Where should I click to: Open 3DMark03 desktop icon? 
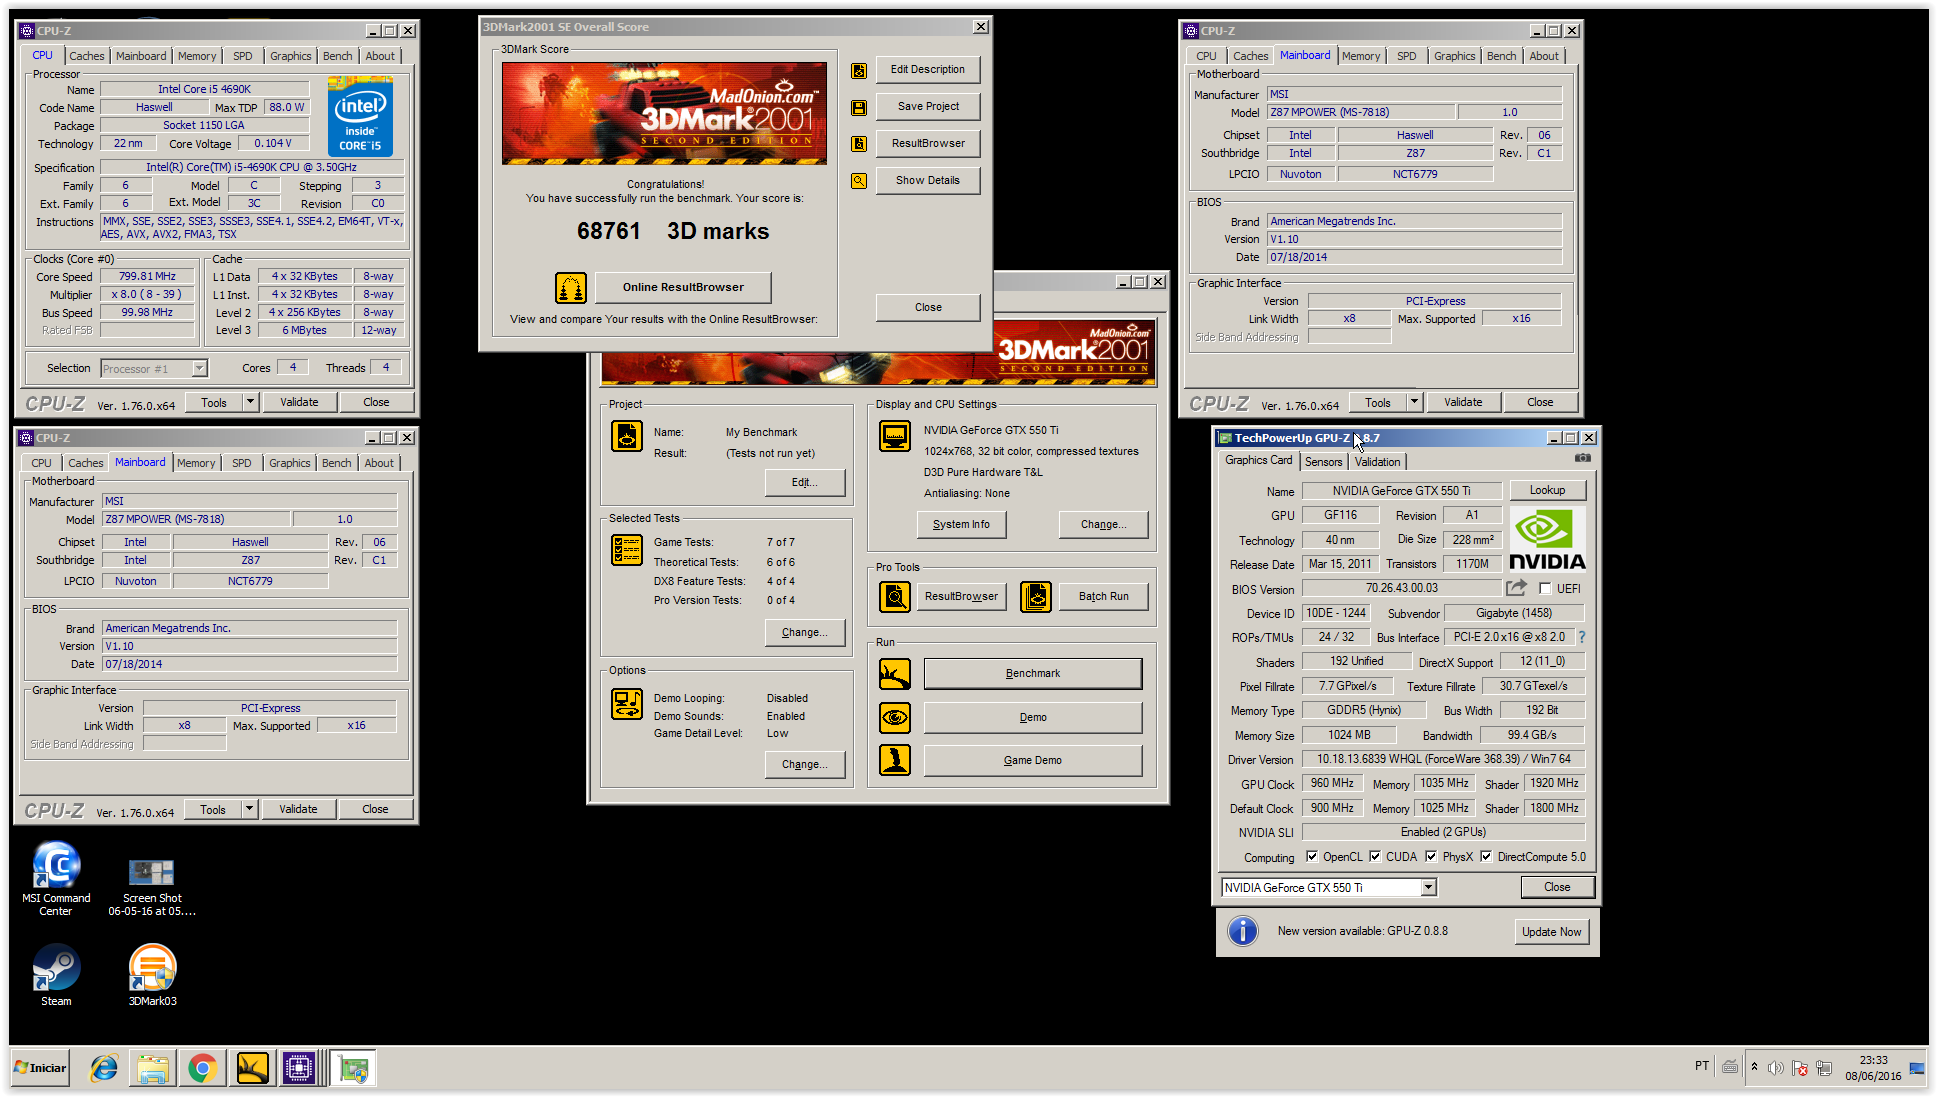click(x=153, y=974)
